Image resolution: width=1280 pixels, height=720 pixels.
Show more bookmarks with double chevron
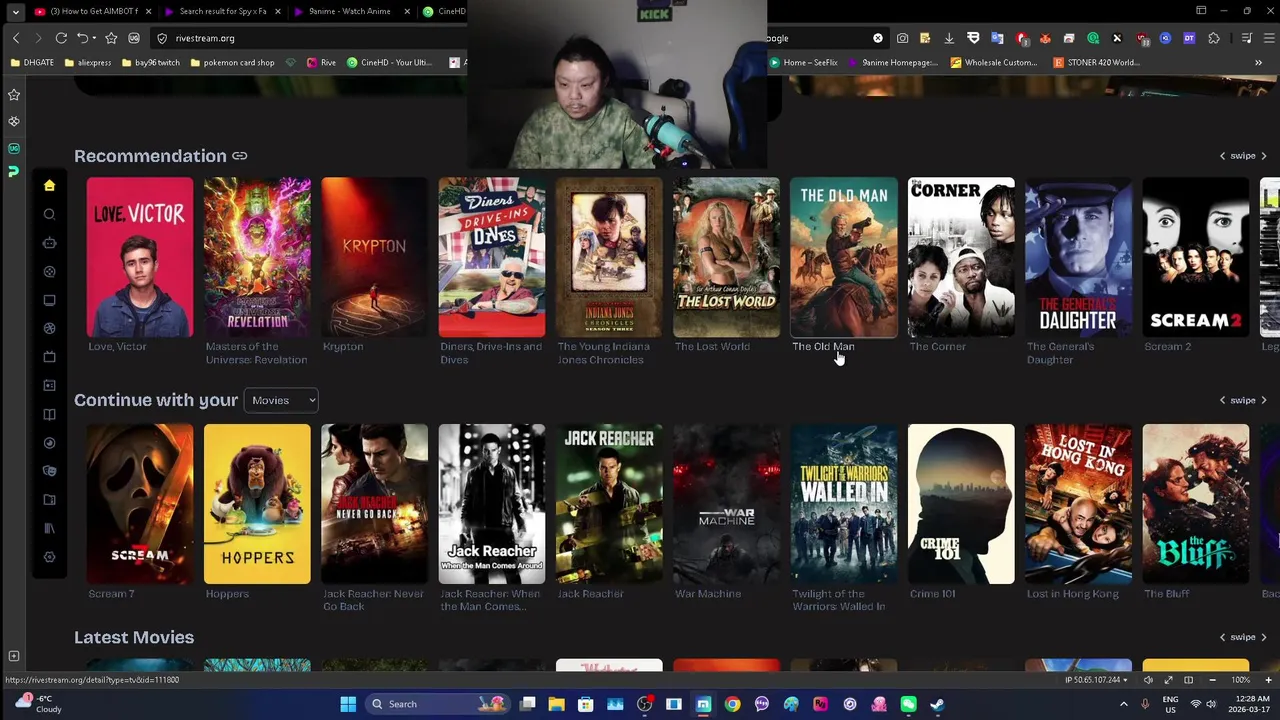pos(1258,62)
